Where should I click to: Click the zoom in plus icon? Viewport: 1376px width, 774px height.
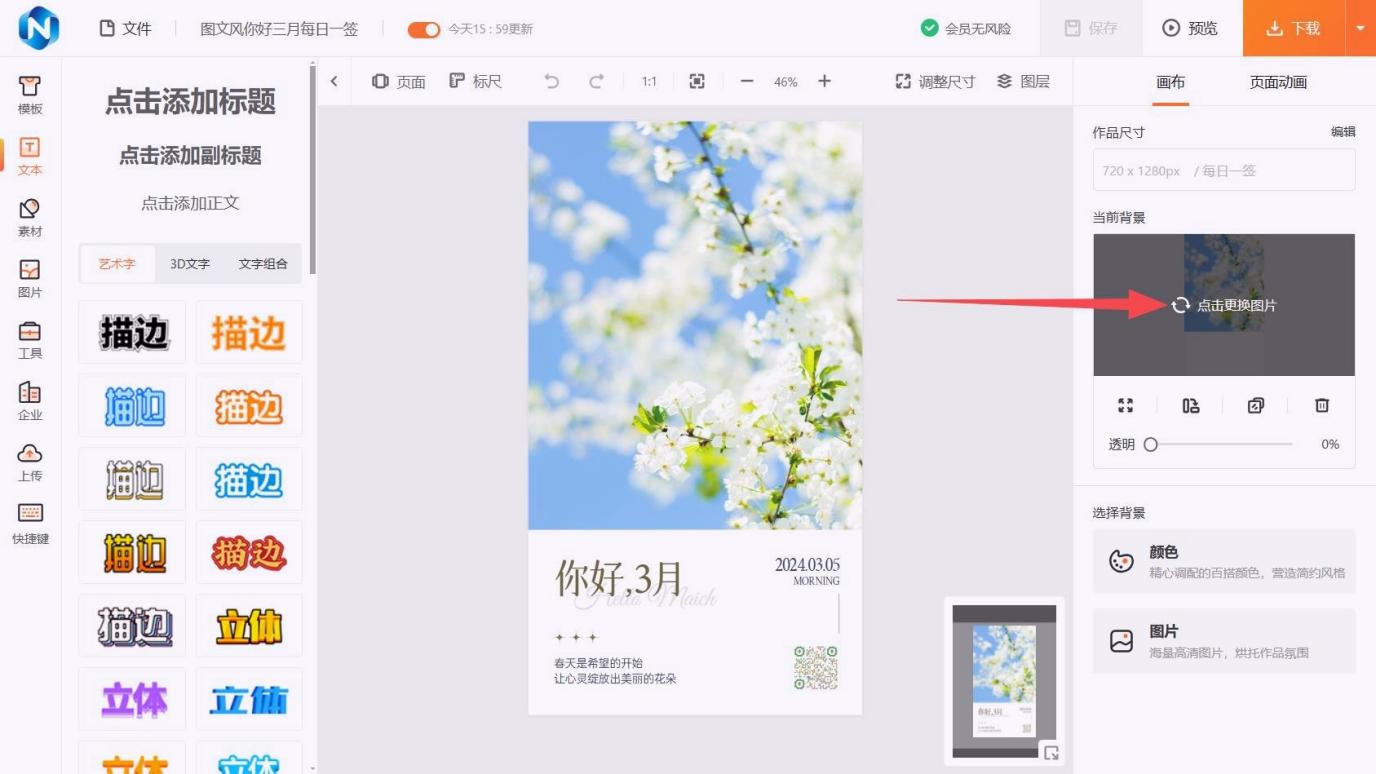(824, 82)
